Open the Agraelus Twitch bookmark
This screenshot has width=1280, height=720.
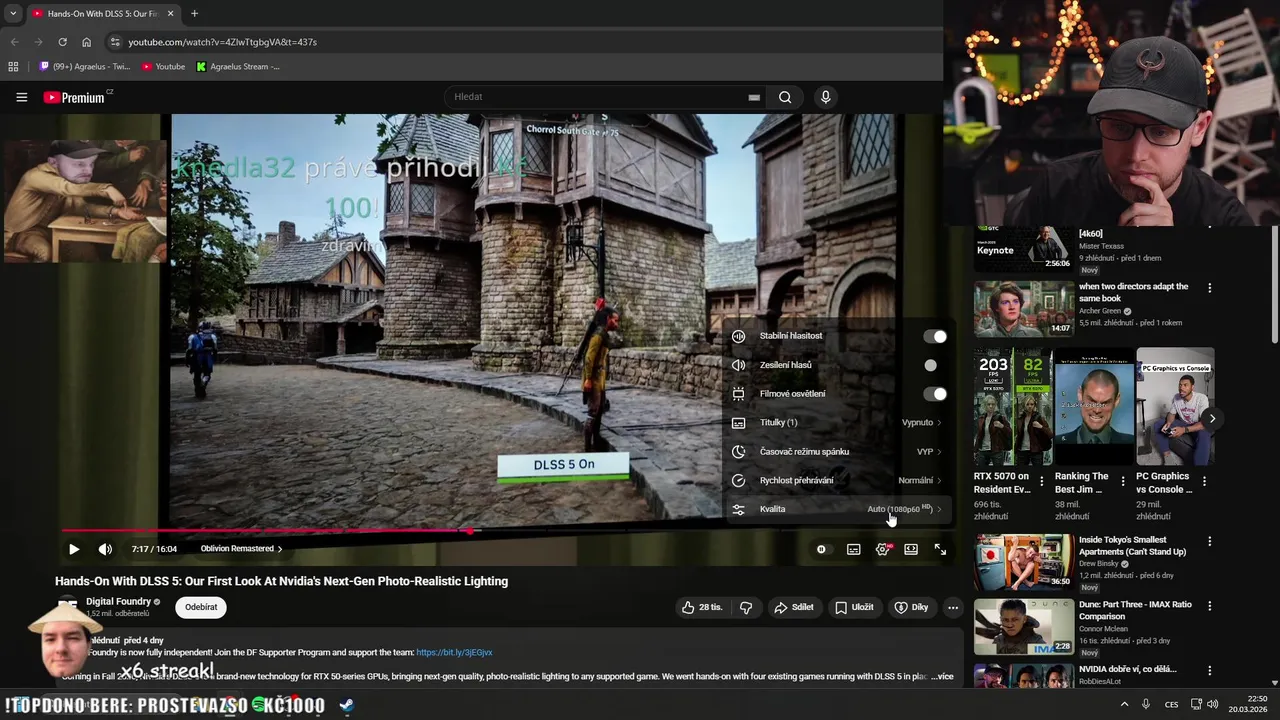(85, 67)
